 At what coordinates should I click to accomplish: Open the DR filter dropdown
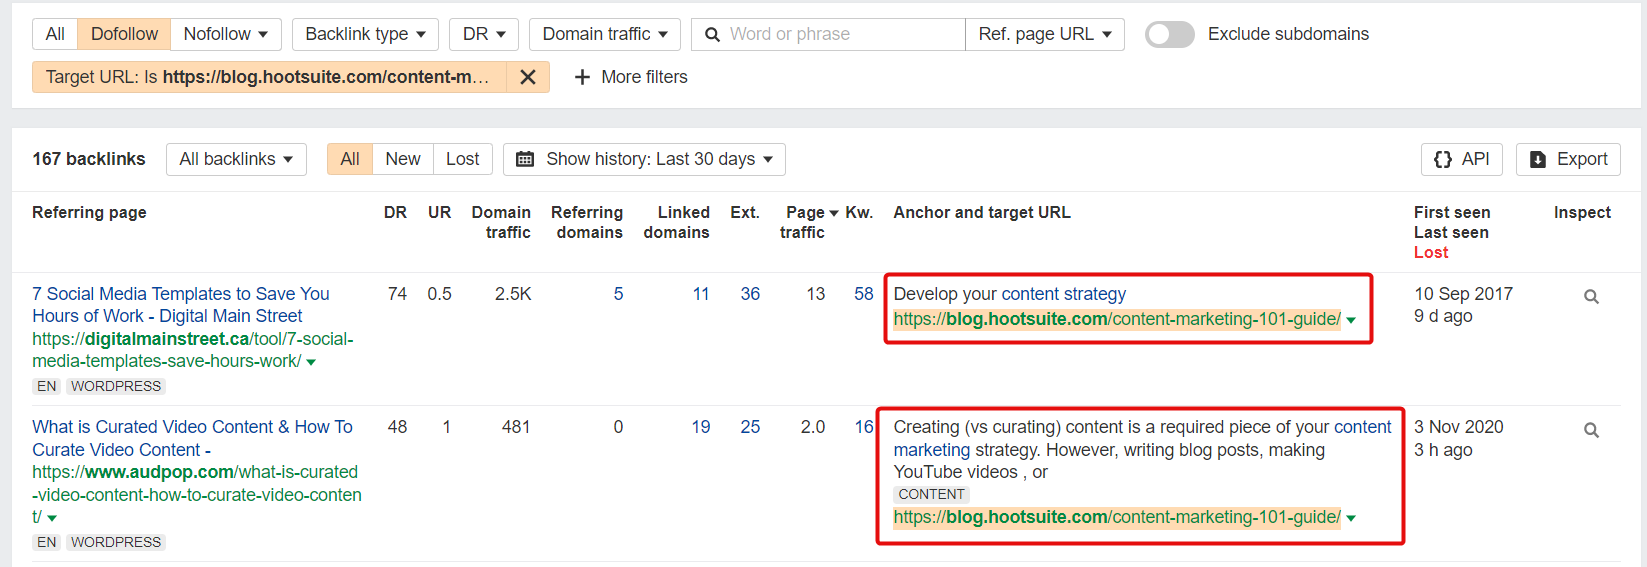tap(484, 34)
